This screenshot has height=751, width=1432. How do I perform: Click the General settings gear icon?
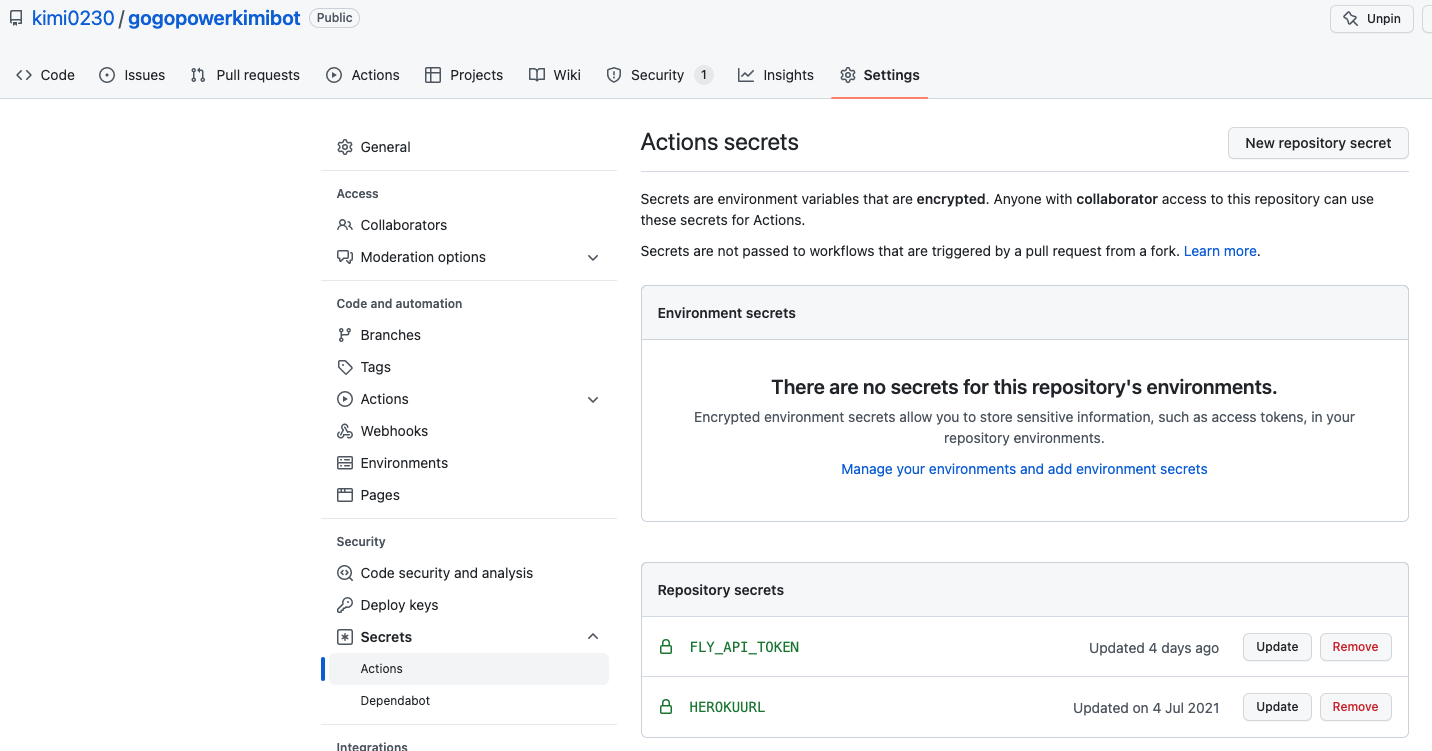point(344,146)
